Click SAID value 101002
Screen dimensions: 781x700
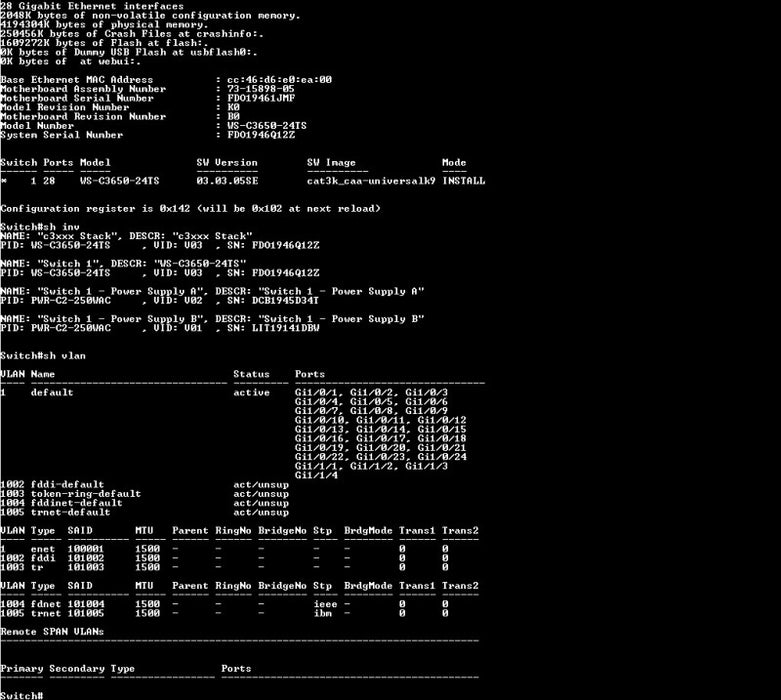[86, 558]
